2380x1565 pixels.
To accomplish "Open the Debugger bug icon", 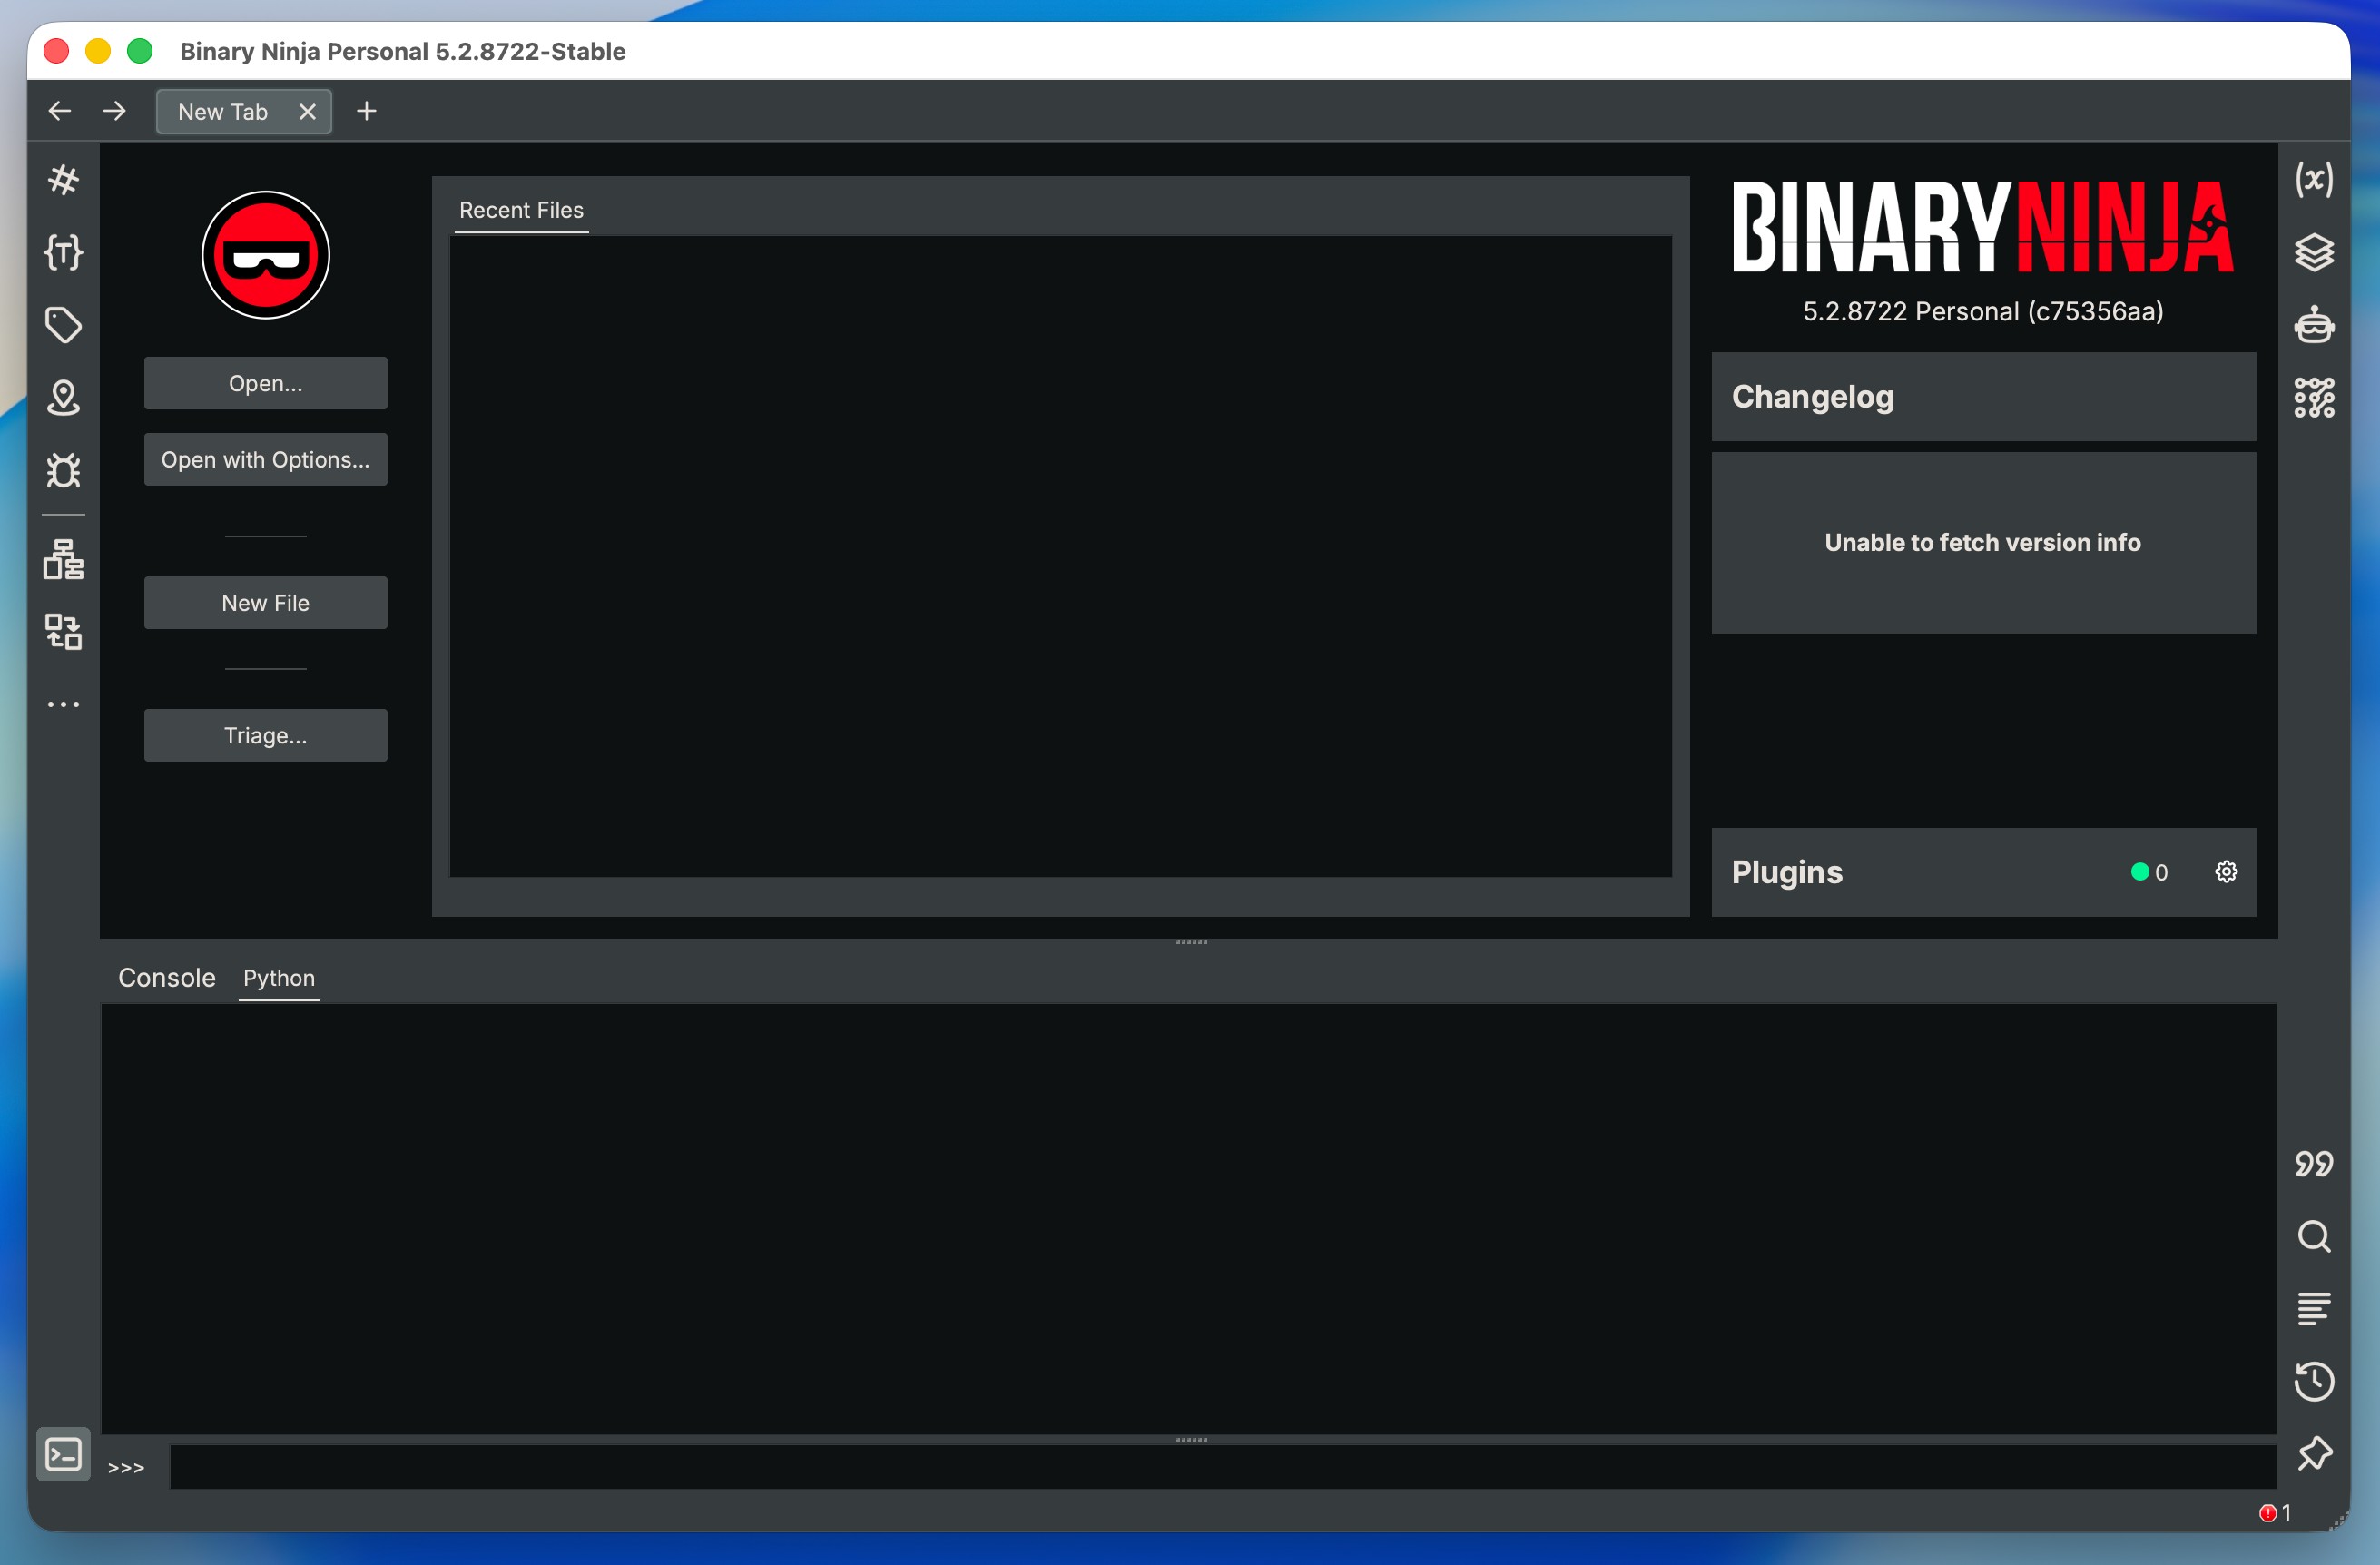I will coord(63,470).
